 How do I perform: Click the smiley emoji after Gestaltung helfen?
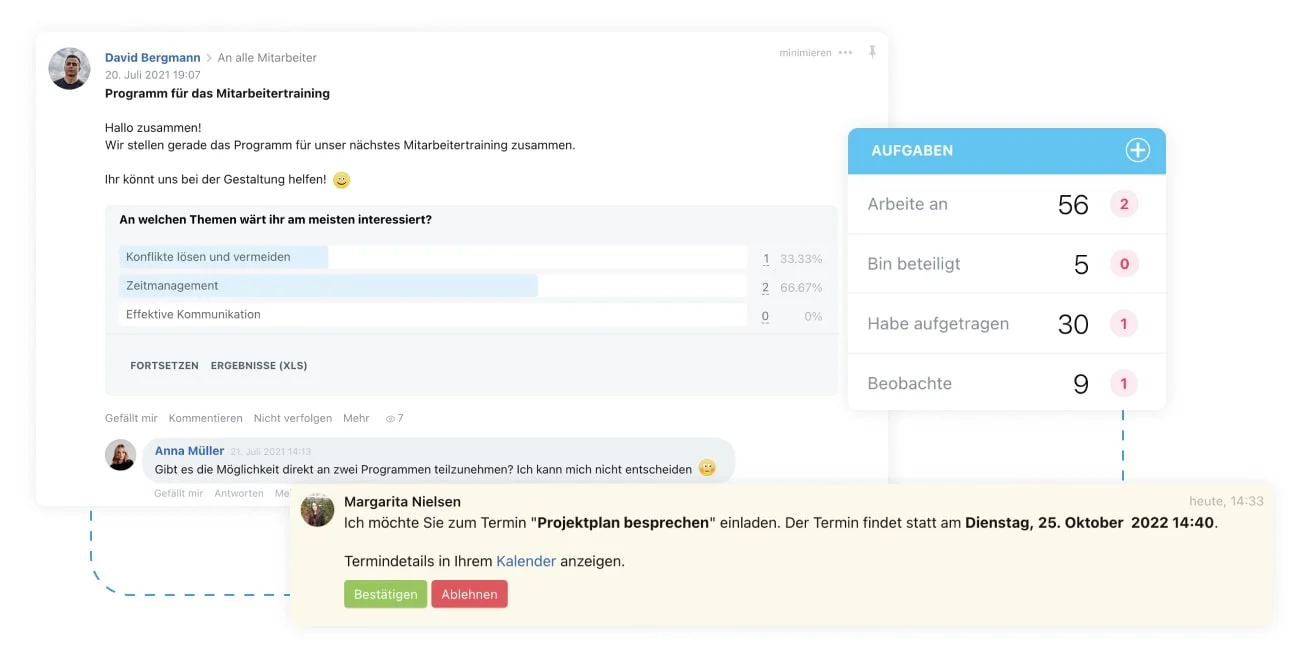[x=342, y=180]
